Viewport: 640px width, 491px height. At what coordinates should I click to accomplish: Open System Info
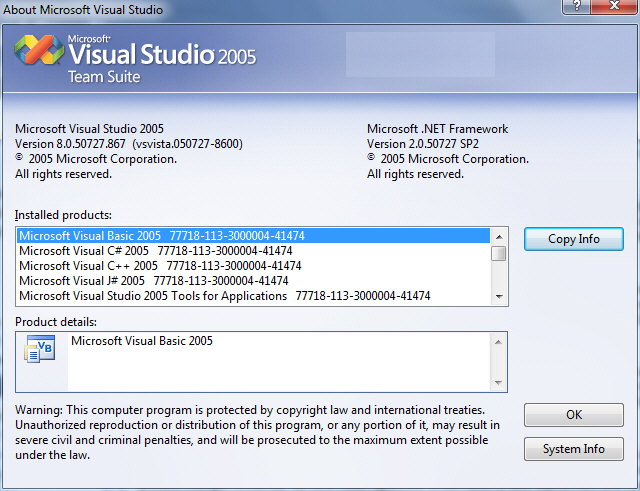pos(573,449)
